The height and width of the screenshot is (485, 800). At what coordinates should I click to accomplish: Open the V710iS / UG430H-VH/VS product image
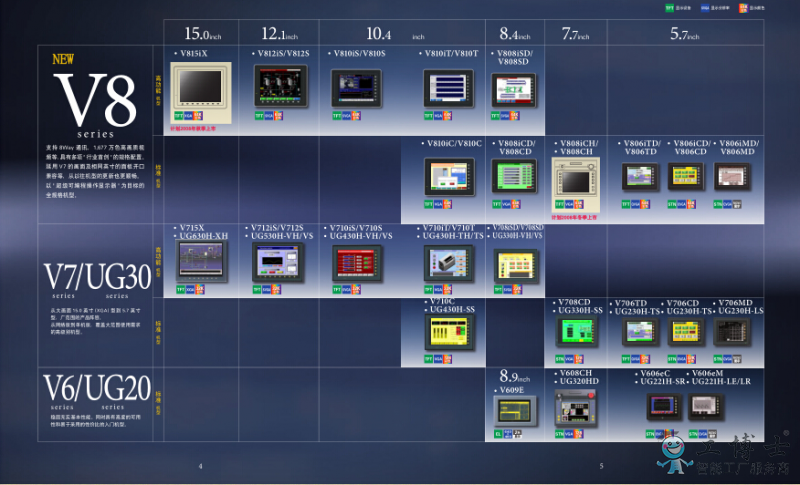coord(357,263)
